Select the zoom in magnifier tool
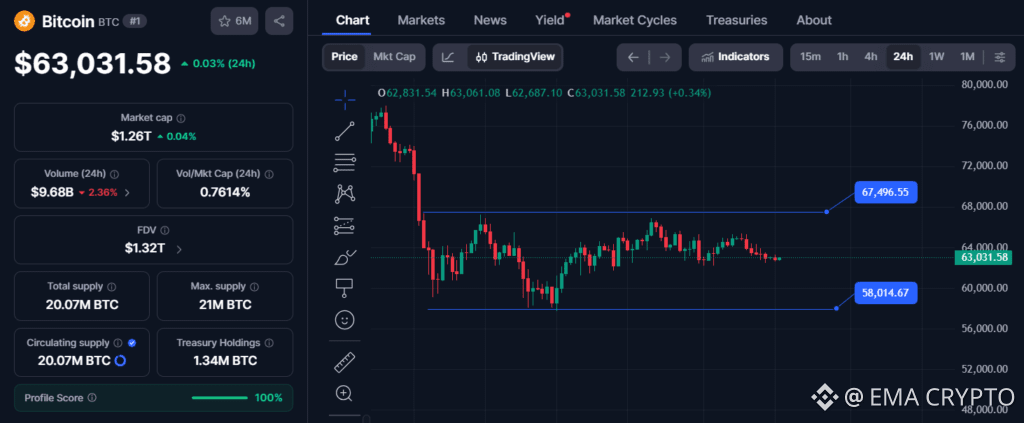 coord(344,393)
